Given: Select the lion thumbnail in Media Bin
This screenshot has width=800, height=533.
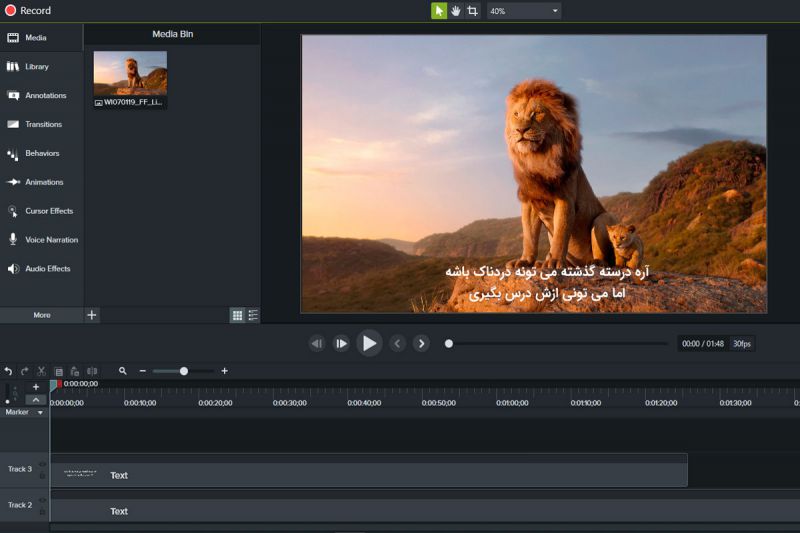Looking at the screenshot, I should click(130, 73).
